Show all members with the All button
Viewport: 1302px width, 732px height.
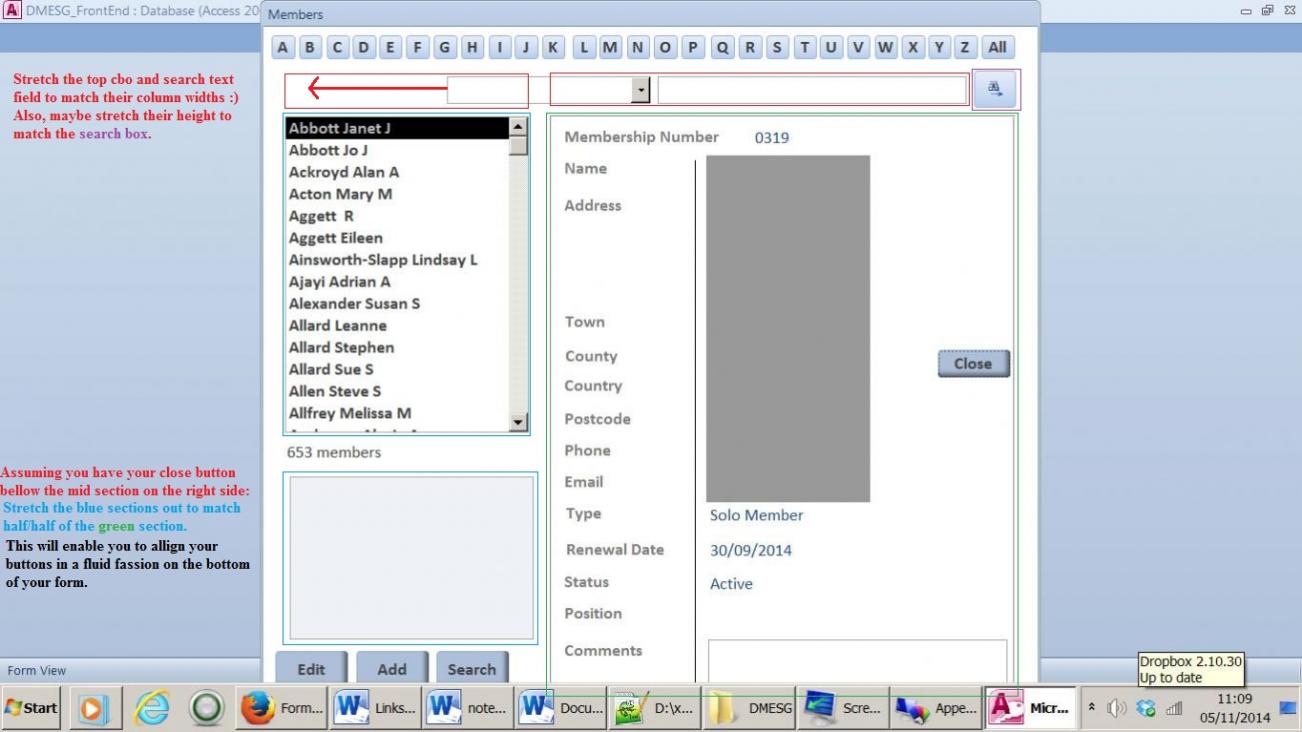pos(997,47)
